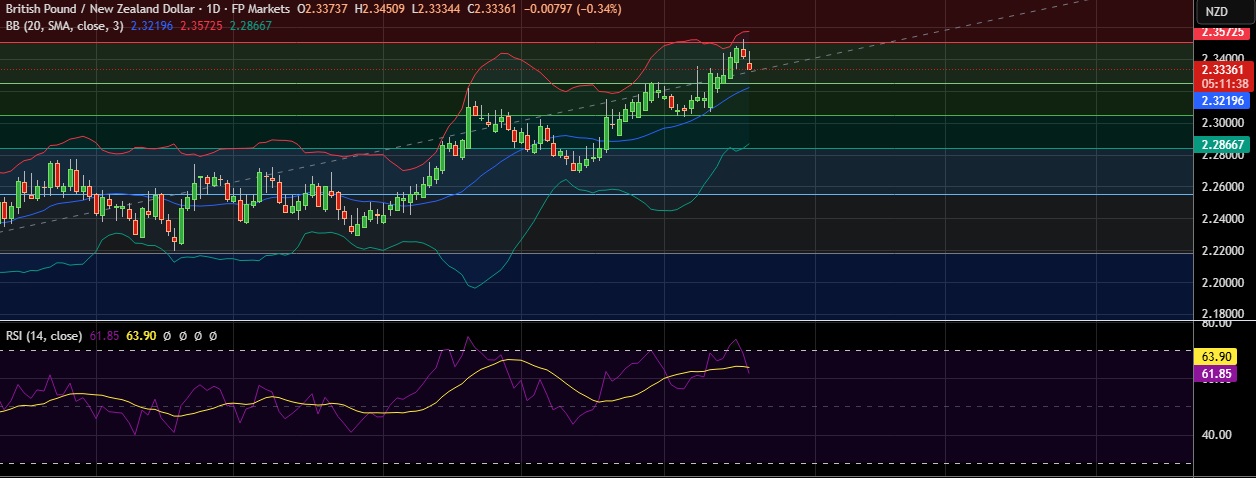Image resolution: width=1256 pixels, height=478 pixels.
Task: Select the BB (20, SMA, close, 3) indicator legend
Action: coord(64,26)
